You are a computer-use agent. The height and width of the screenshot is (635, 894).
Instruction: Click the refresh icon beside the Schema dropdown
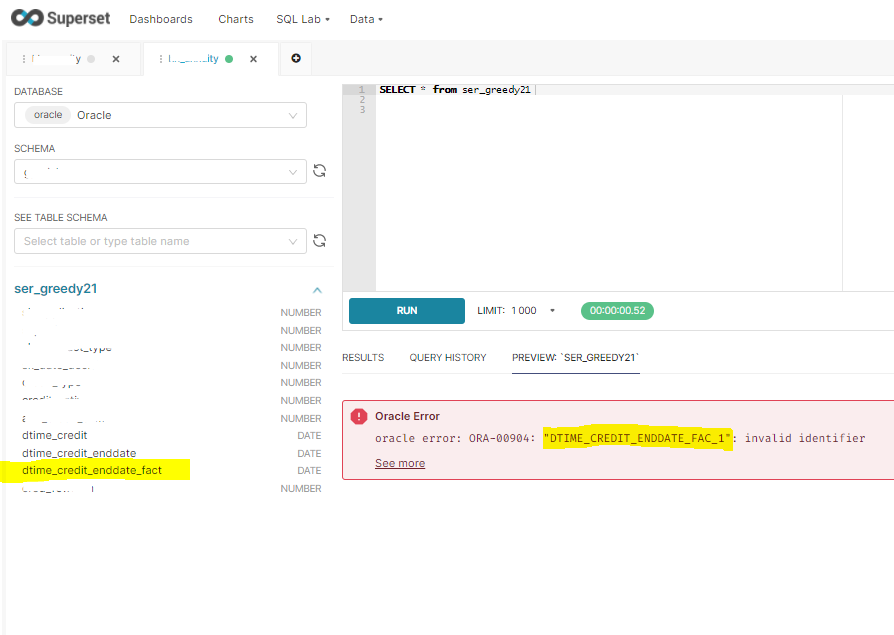[319, 171]
